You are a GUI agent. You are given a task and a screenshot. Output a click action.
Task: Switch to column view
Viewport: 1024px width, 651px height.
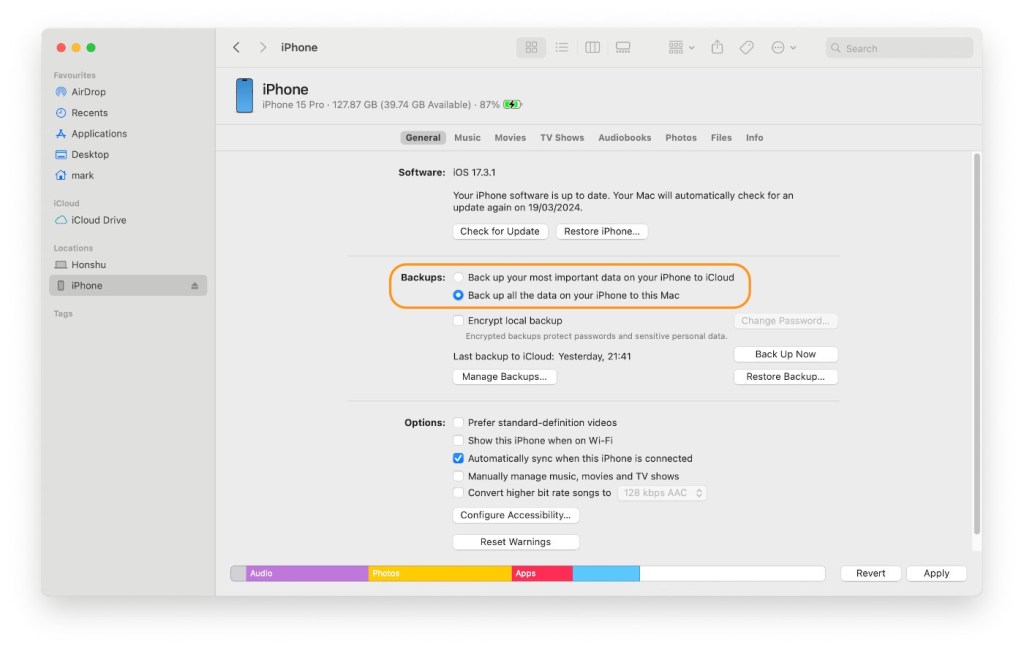tap(592, 47)
